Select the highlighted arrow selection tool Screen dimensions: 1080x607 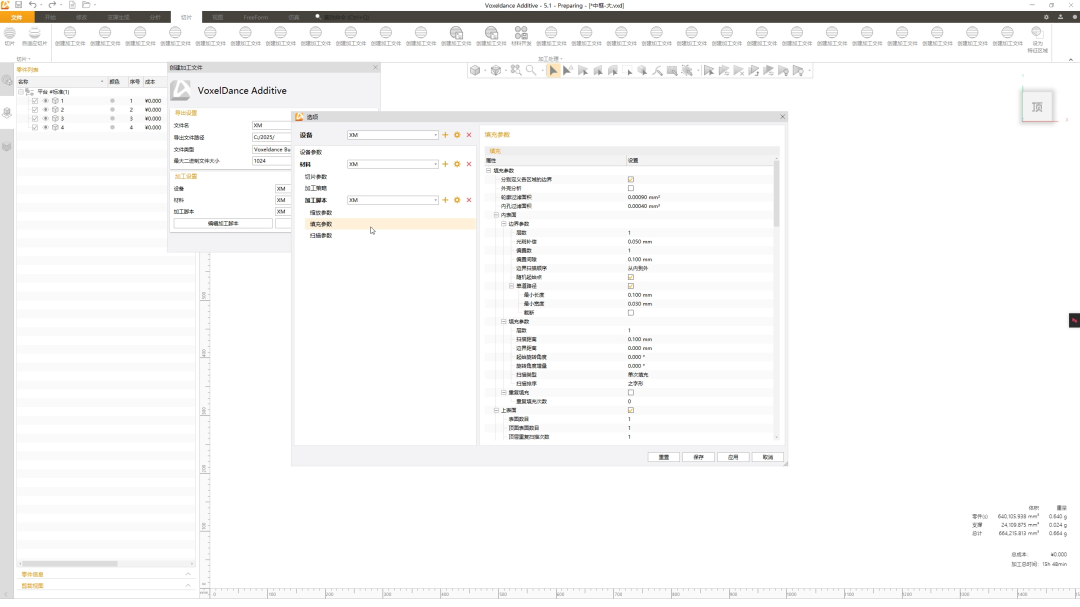(553, 70)
